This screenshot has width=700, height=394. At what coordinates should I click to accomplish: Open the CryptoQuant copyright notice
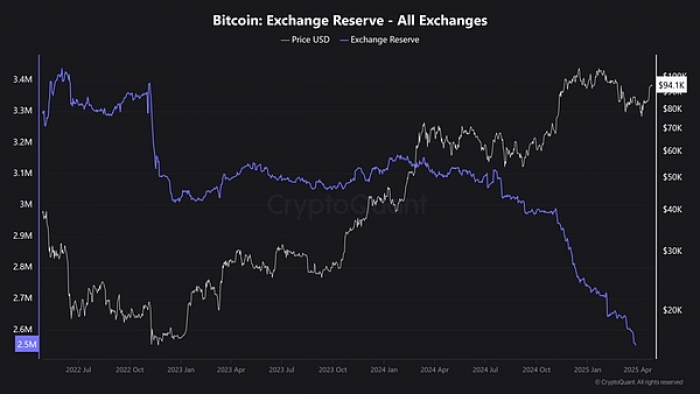[639, 382]
